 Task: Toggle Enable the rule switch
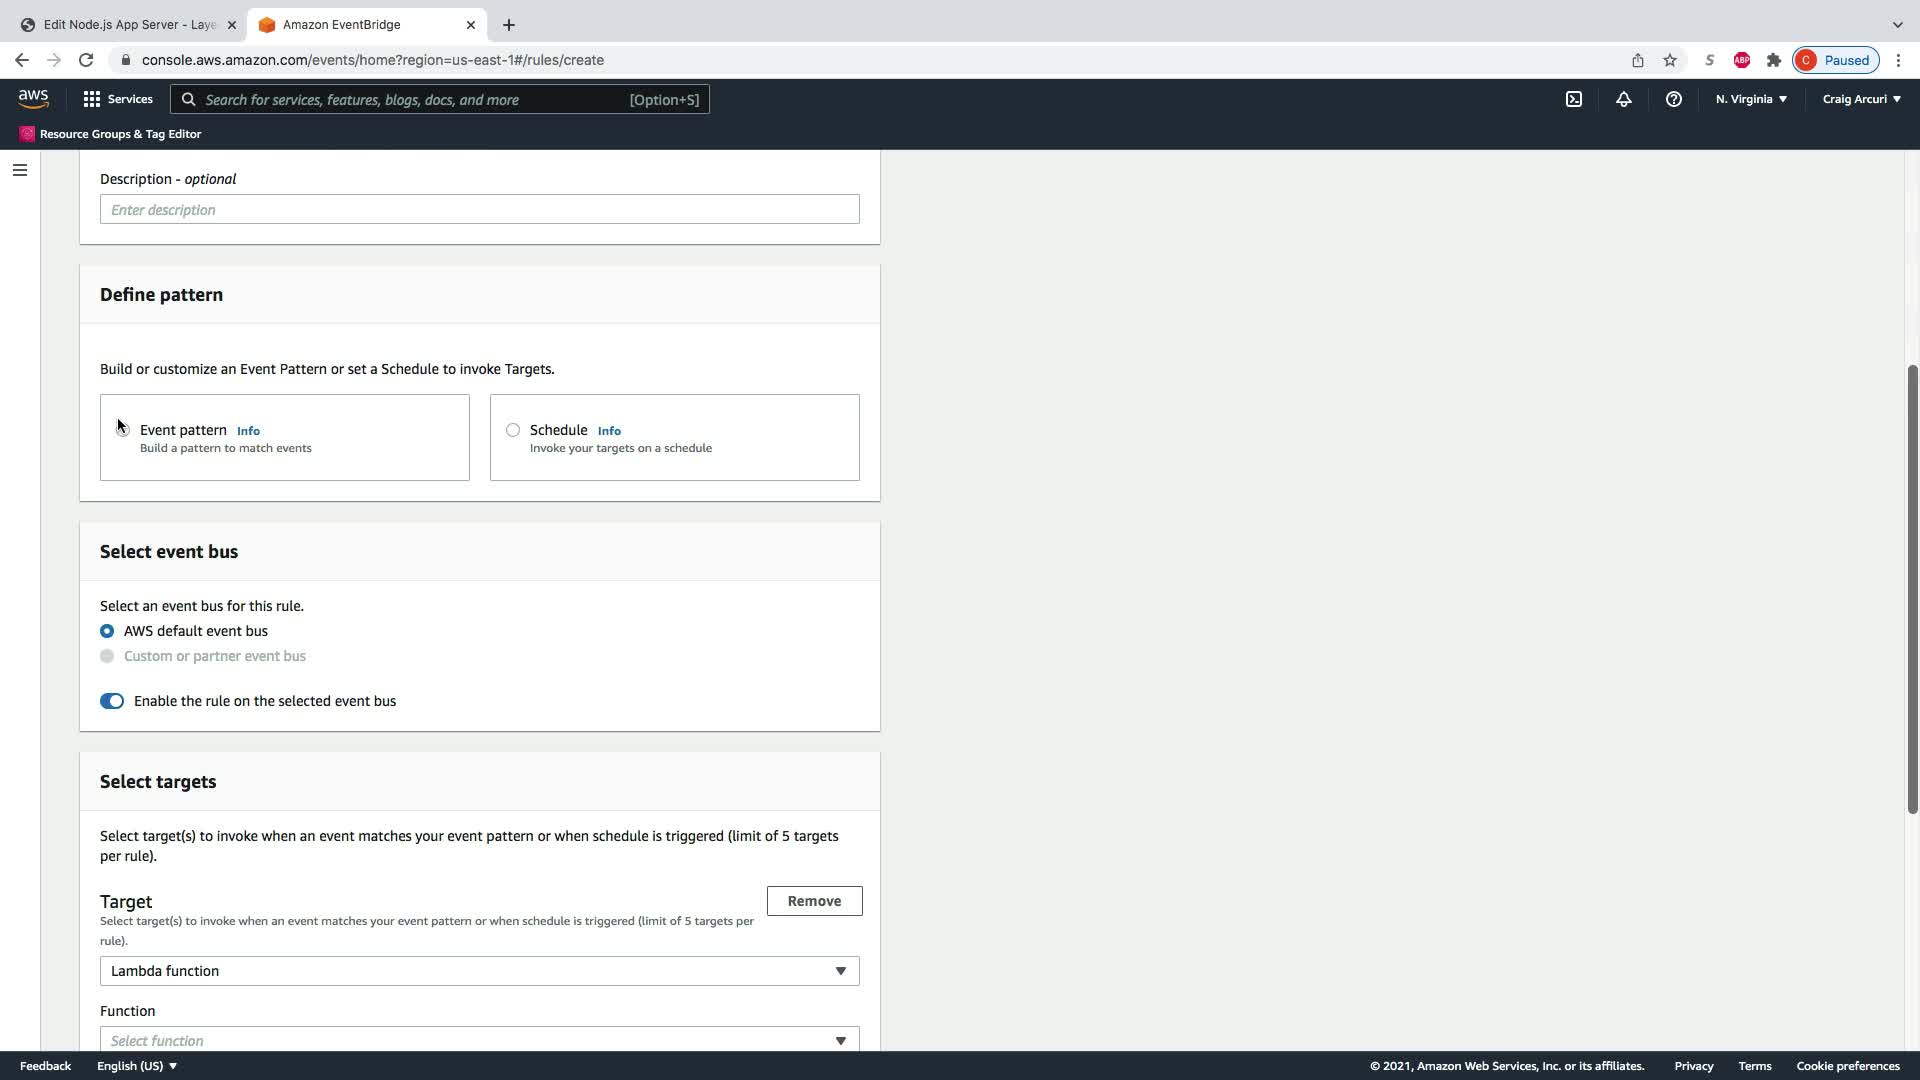112,701
